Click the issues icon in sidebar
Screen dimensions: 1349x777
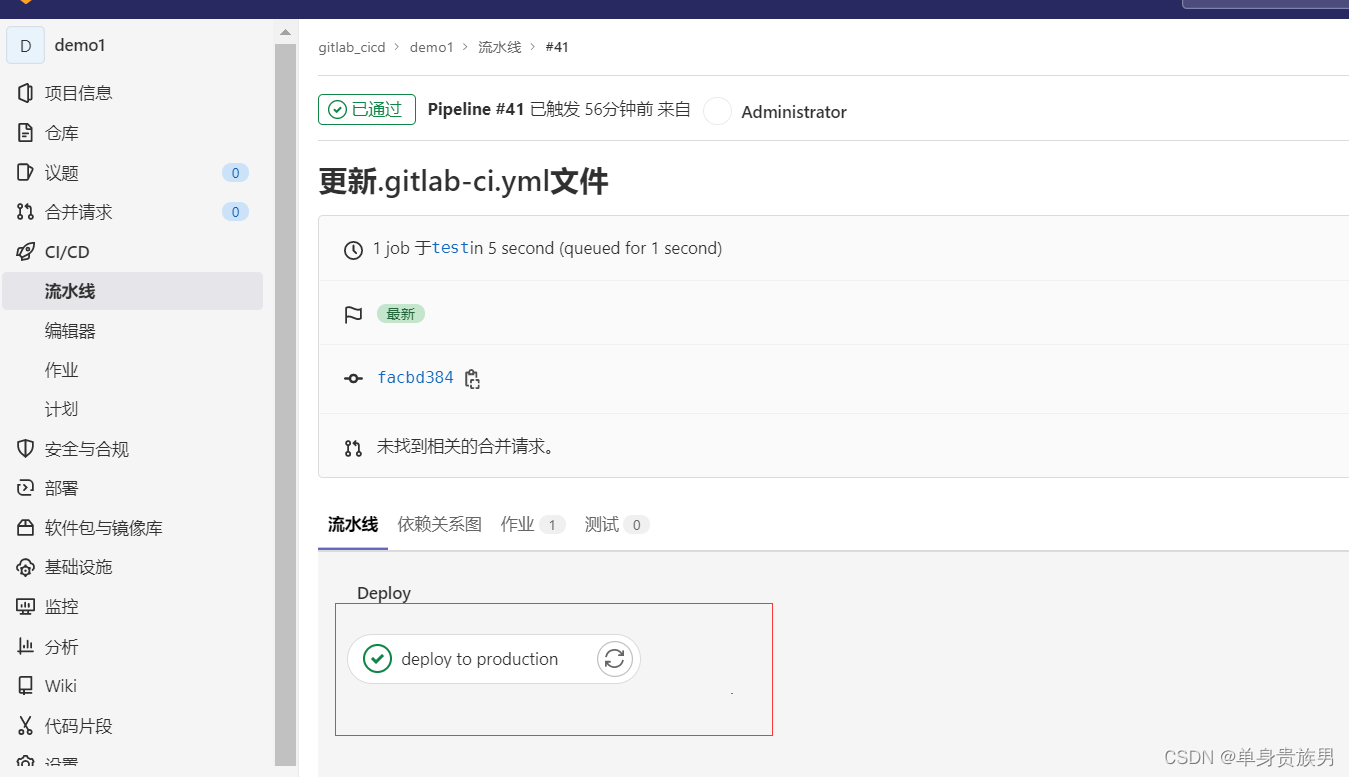tap(26, 172)
